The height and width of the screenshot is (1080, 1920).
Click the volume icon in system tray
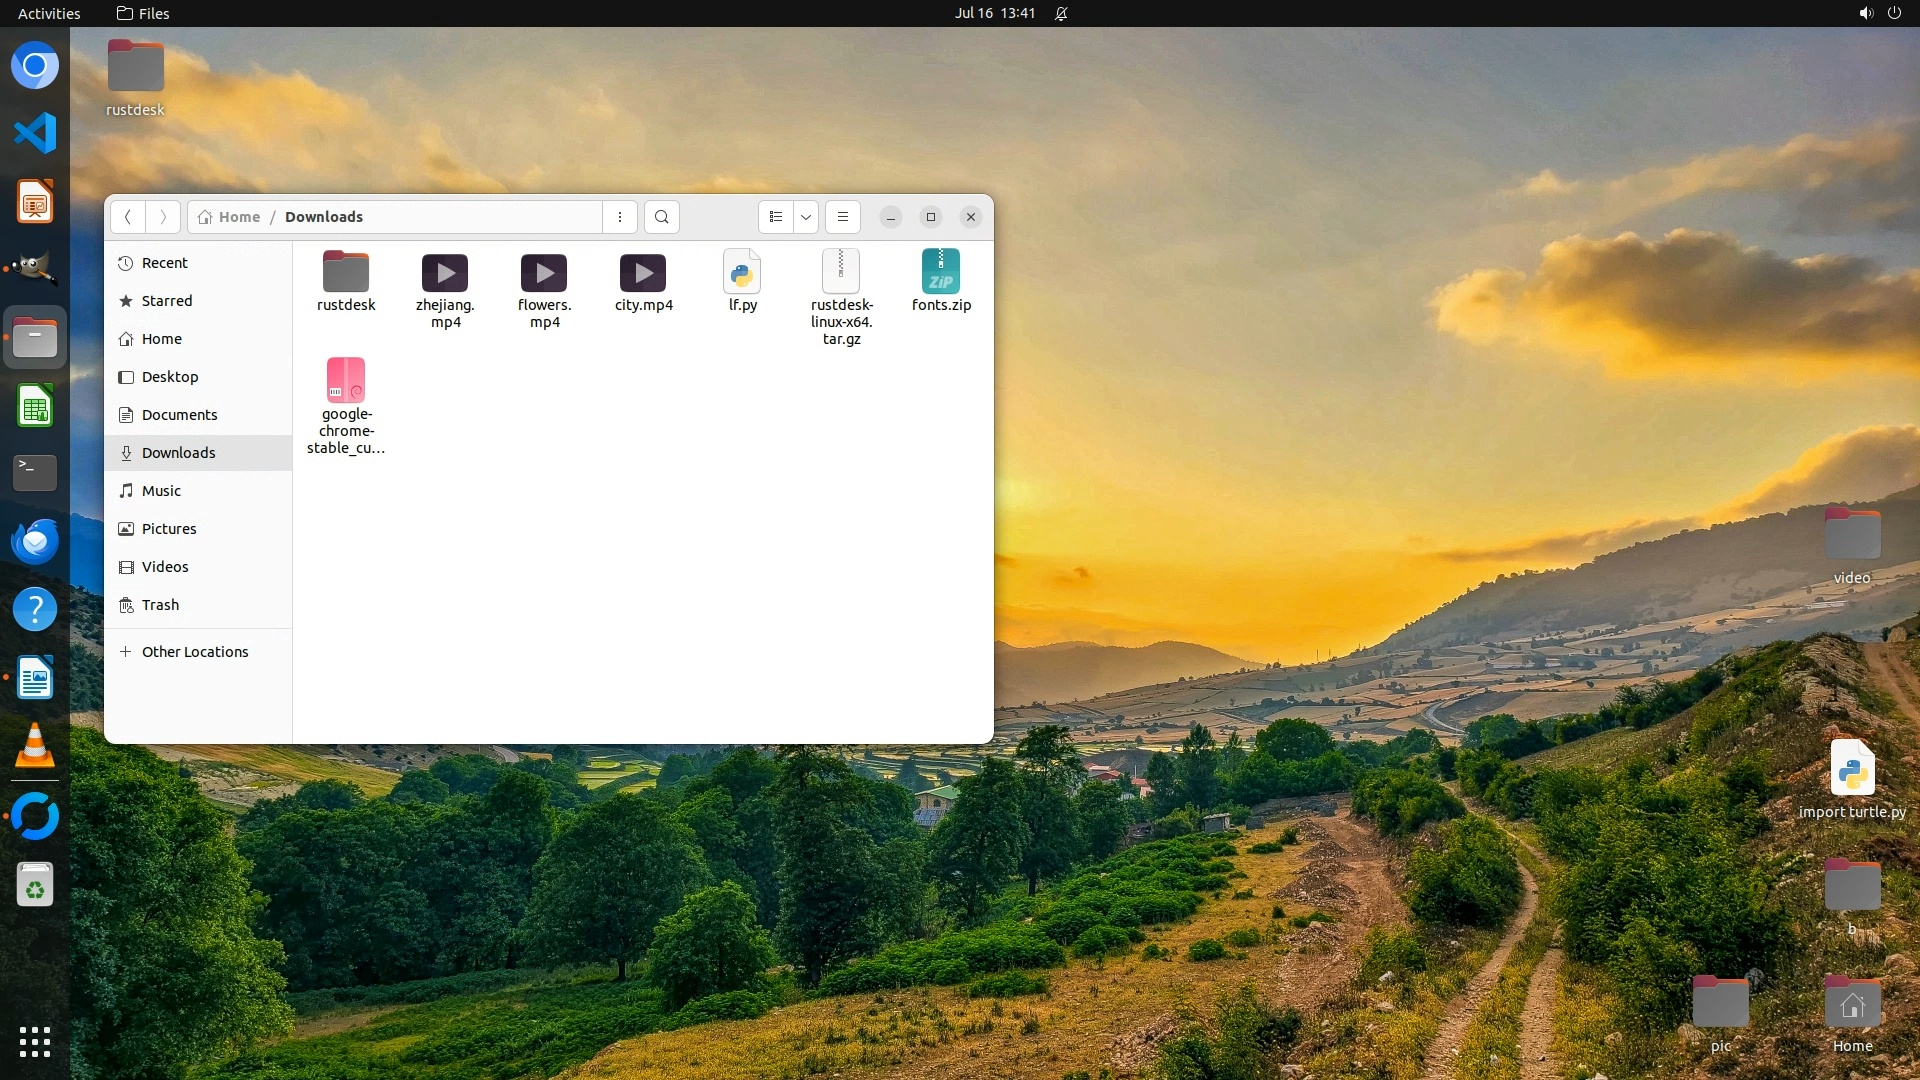click(1865, 13)
